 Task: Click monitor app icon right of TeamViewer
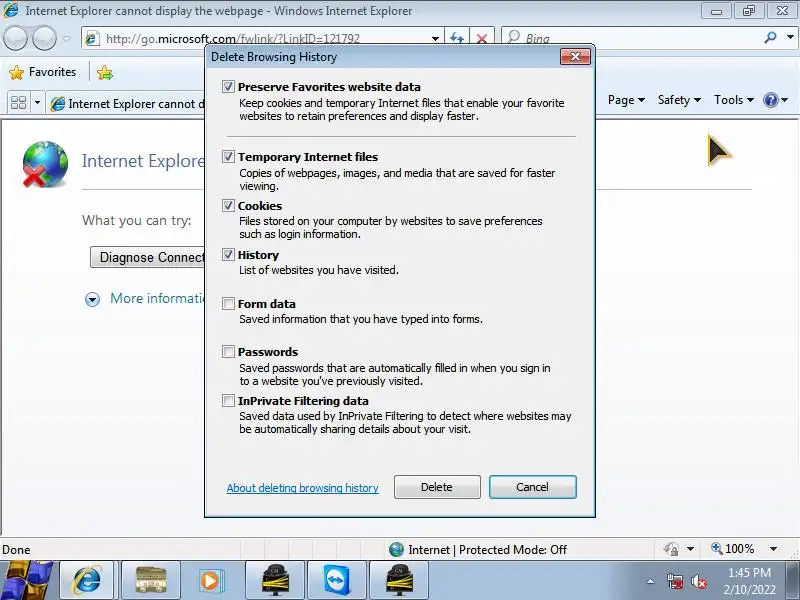(398, 580)
